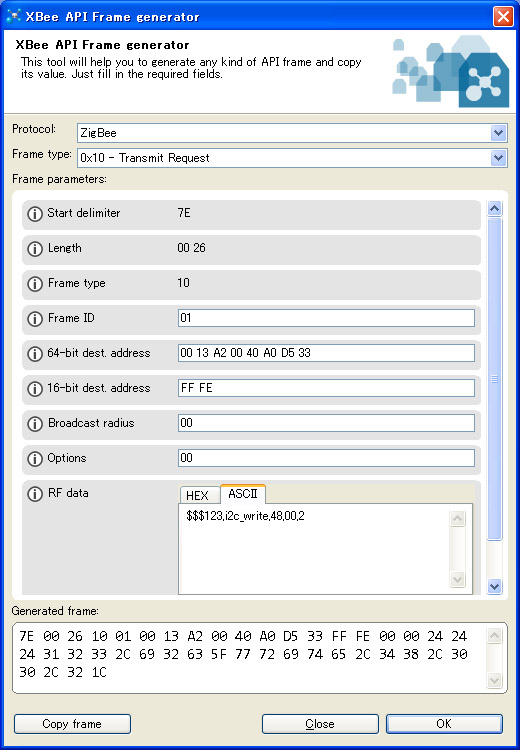Click the Copy frame button
The image size is (520, 750).
pos(72,724)
